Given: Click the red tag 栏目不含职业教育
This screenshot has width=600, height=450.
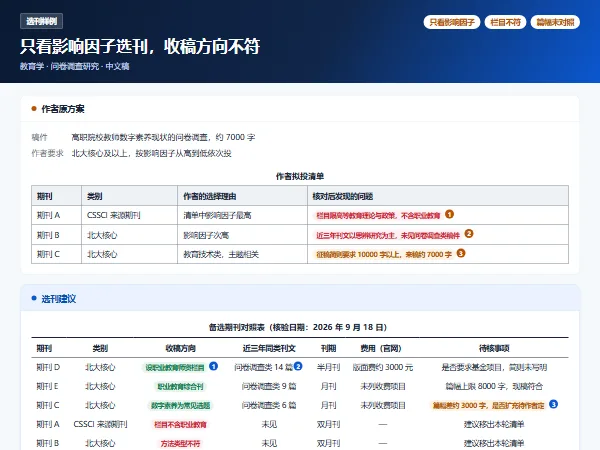Looking at the screenshot, I should (x=180, y=424).
